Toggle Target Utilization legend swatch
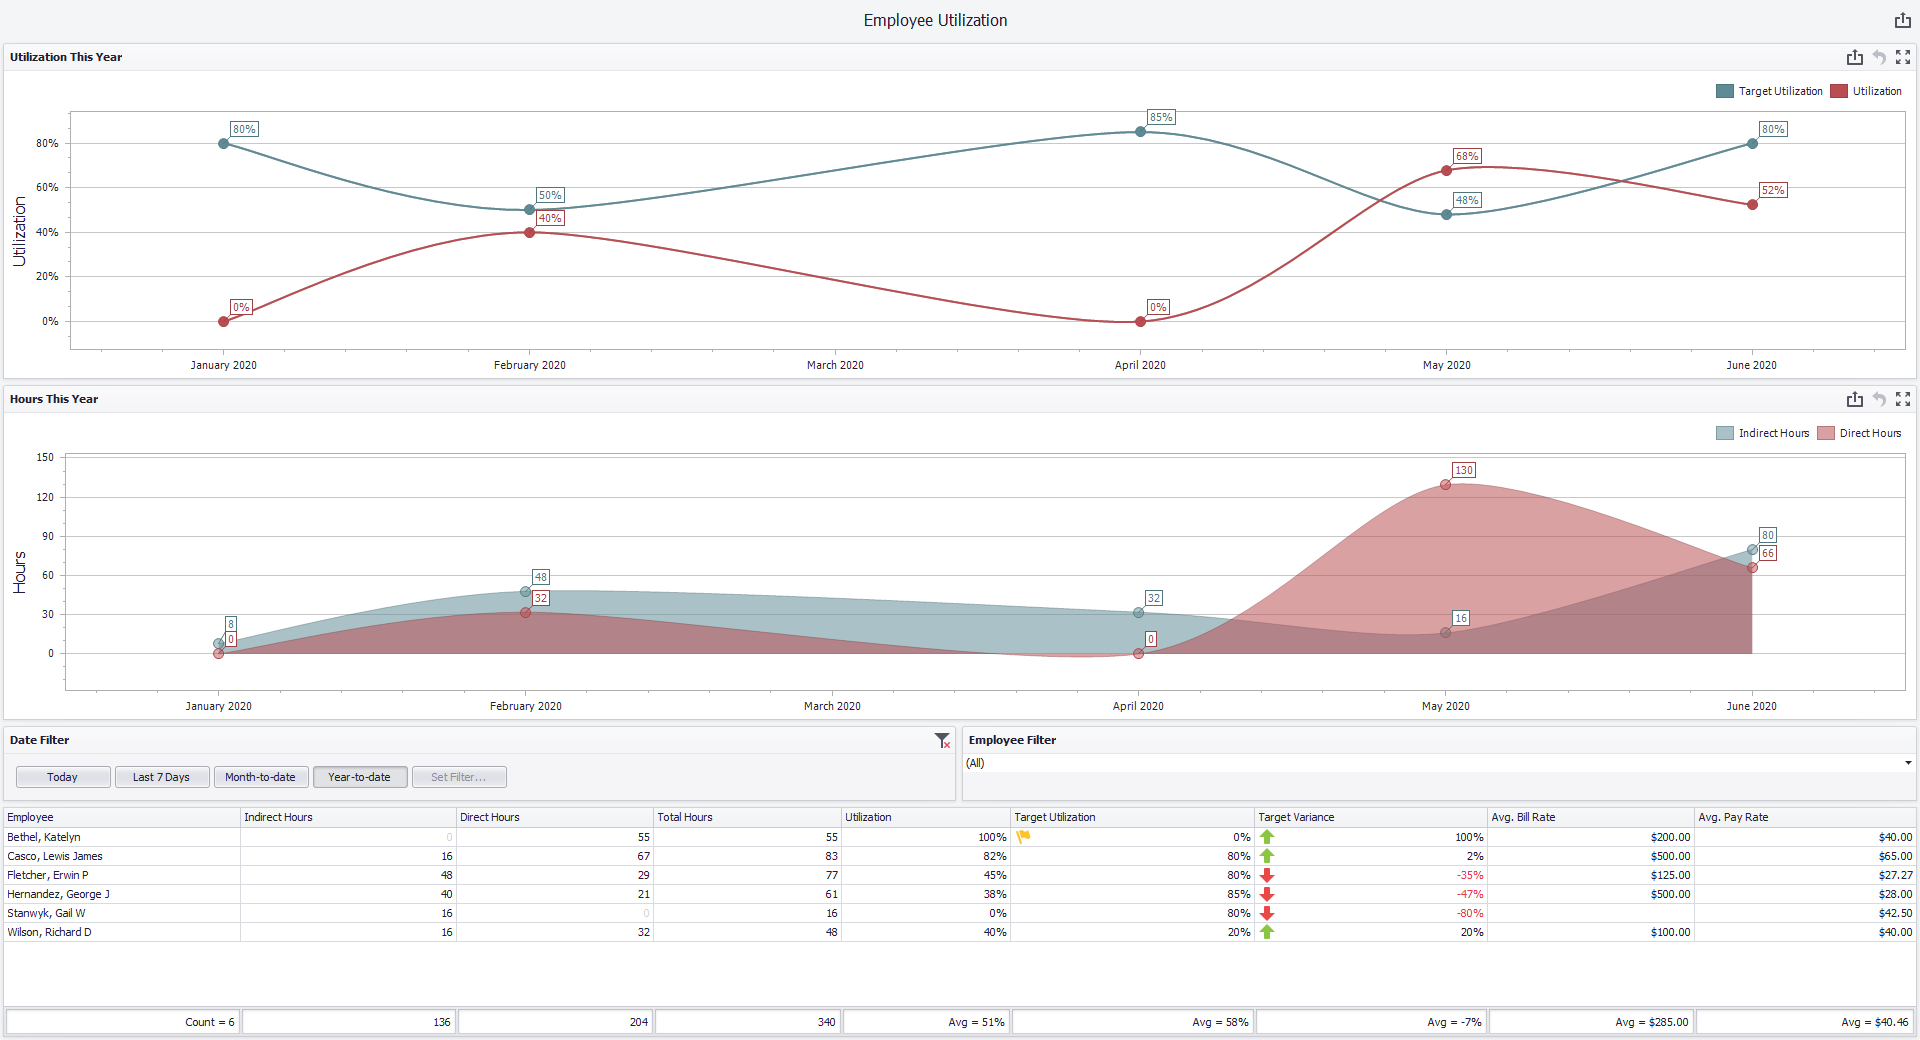Image resolution: width=1920 pixels, height=1040 pixels. [1724, 91]
